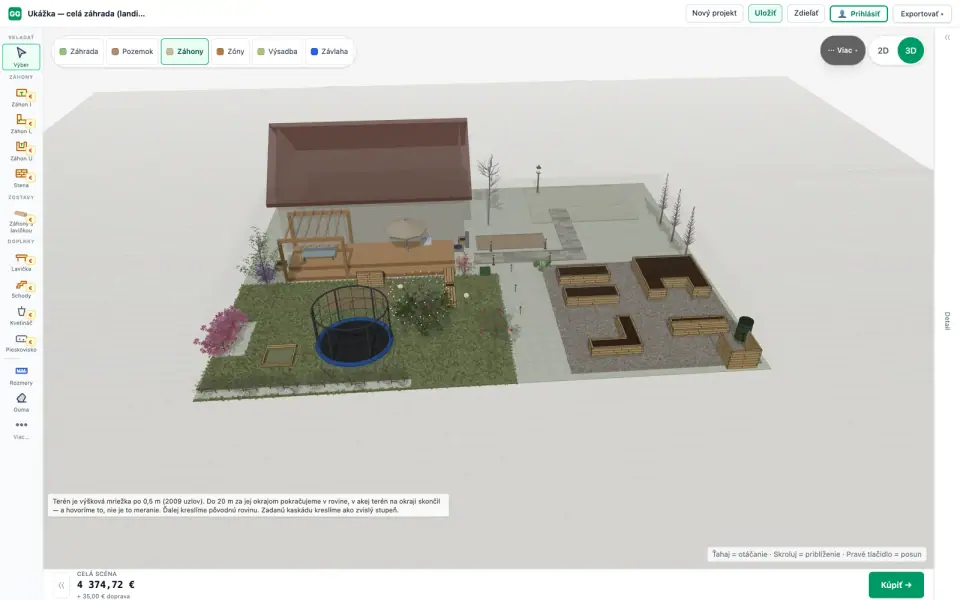Expand the Viac view options menu
960x600 pixels.
point(842,50)
